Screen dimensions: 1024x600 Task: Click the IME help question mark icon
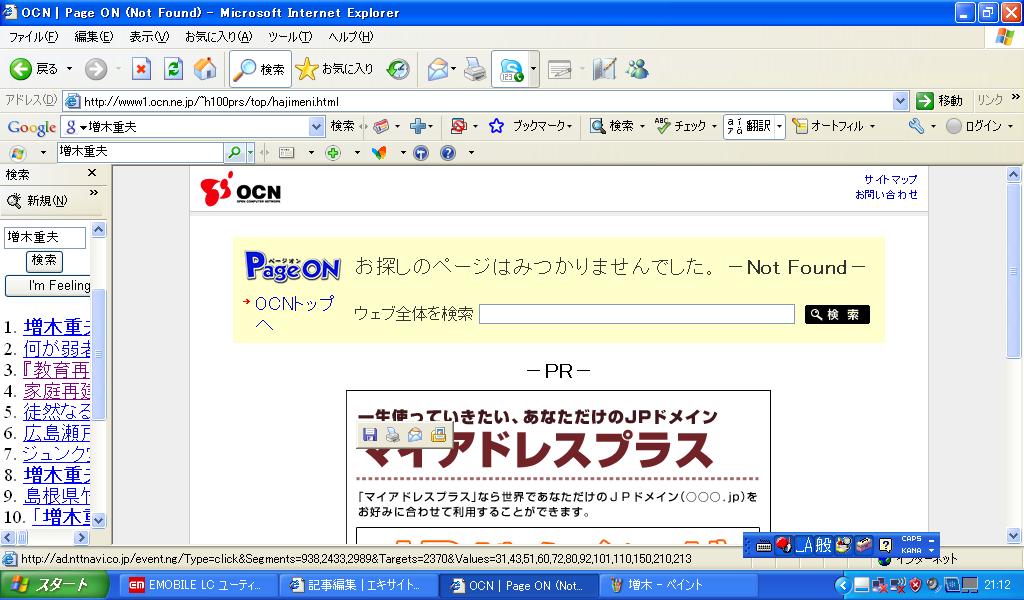point(885,545)
